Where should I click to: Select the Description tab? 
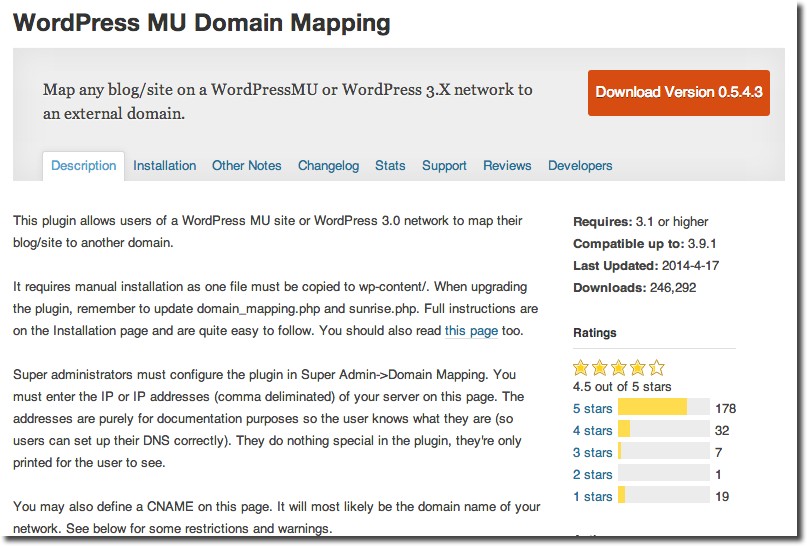point(83,166)
